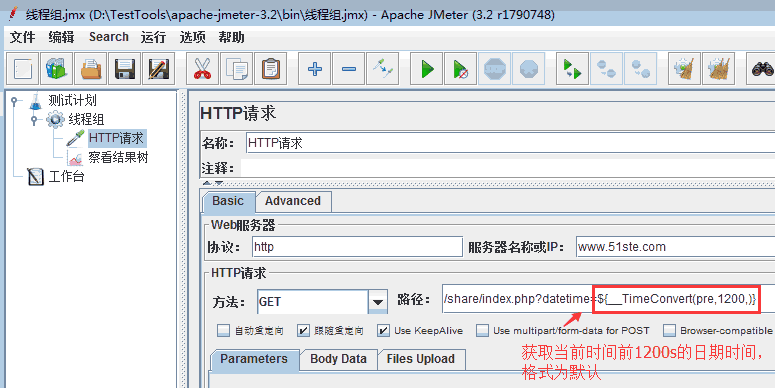Click the Toggle enable/disable icon
The height and width of the screenshot is (388, 775).
pyautogui.click(x=383, y=69)
